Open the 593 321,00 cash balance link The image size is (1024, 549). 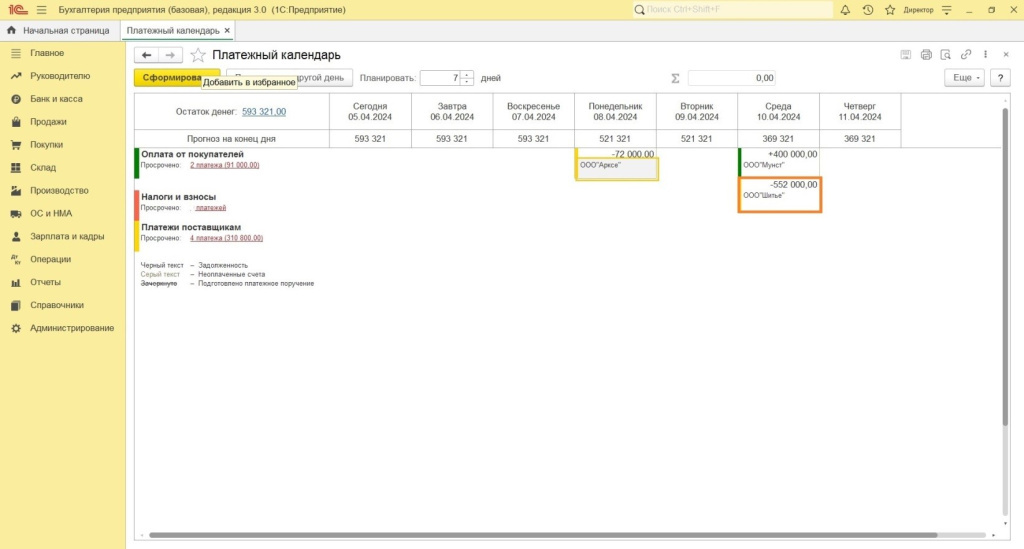264,112
